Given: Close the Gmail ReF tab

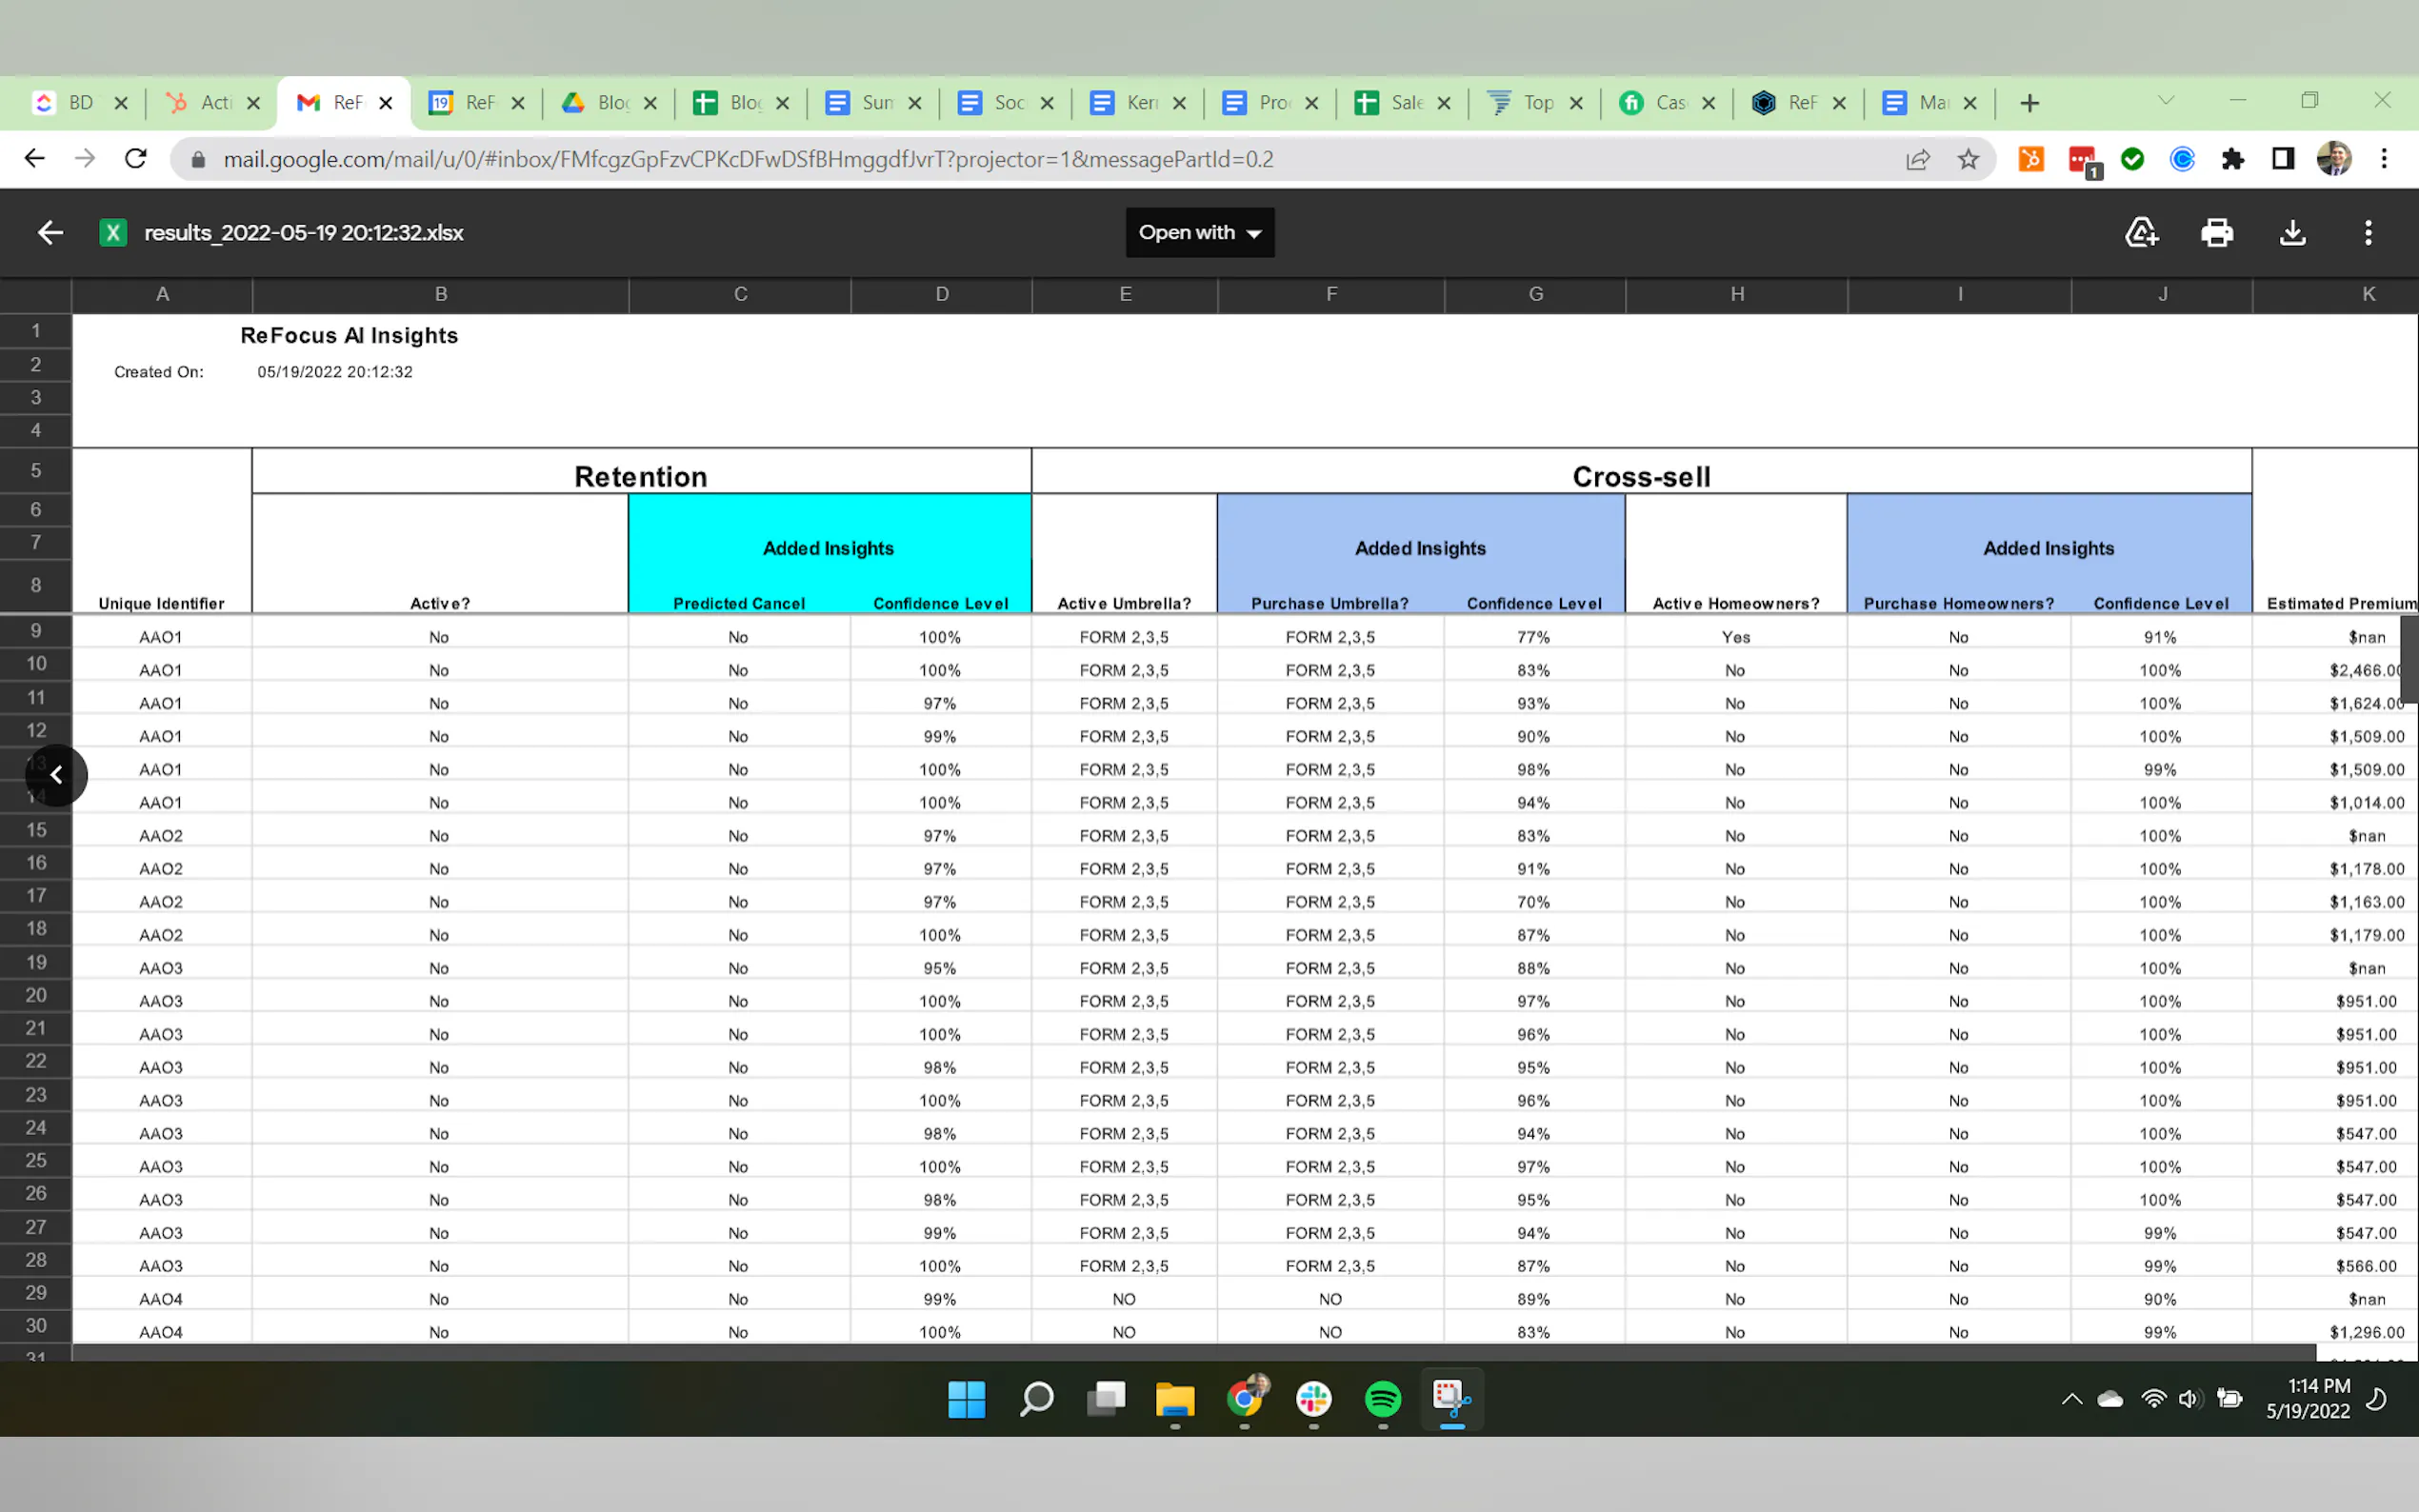Looking at the screenshot, I should coord(386,103).
